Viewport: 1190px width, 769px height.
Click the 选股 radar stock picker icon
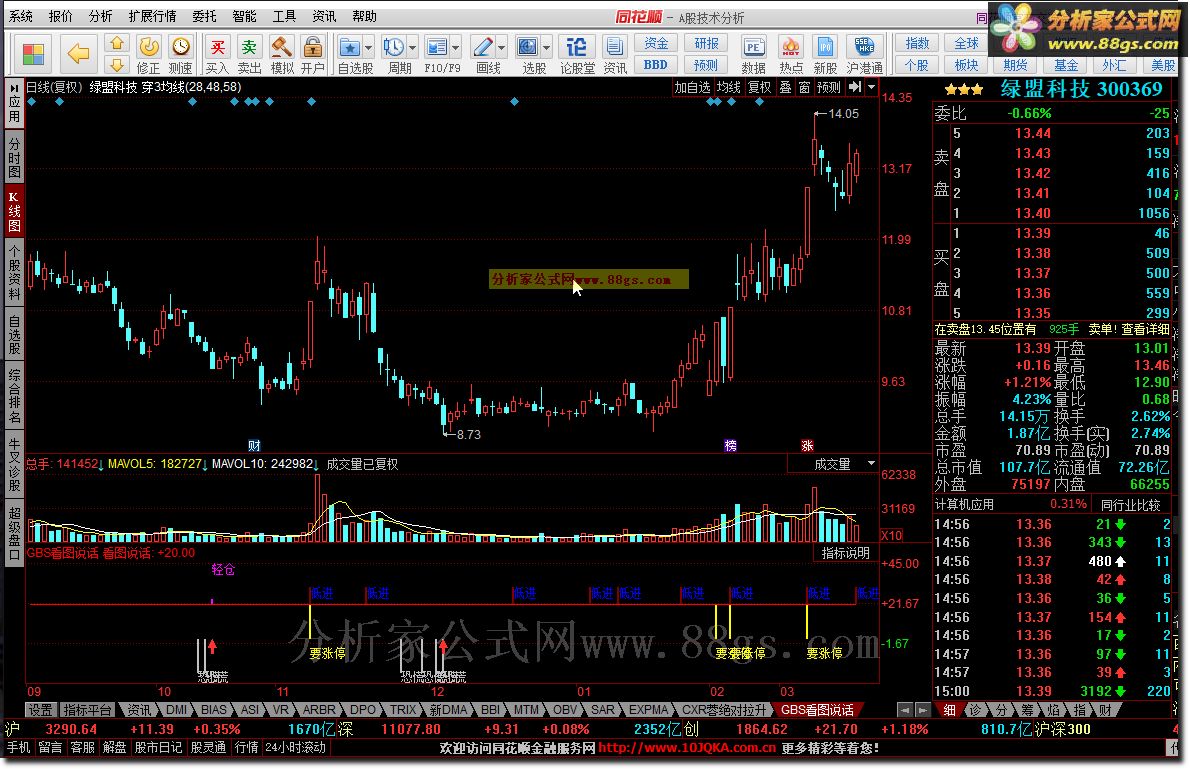pos(528,47)
